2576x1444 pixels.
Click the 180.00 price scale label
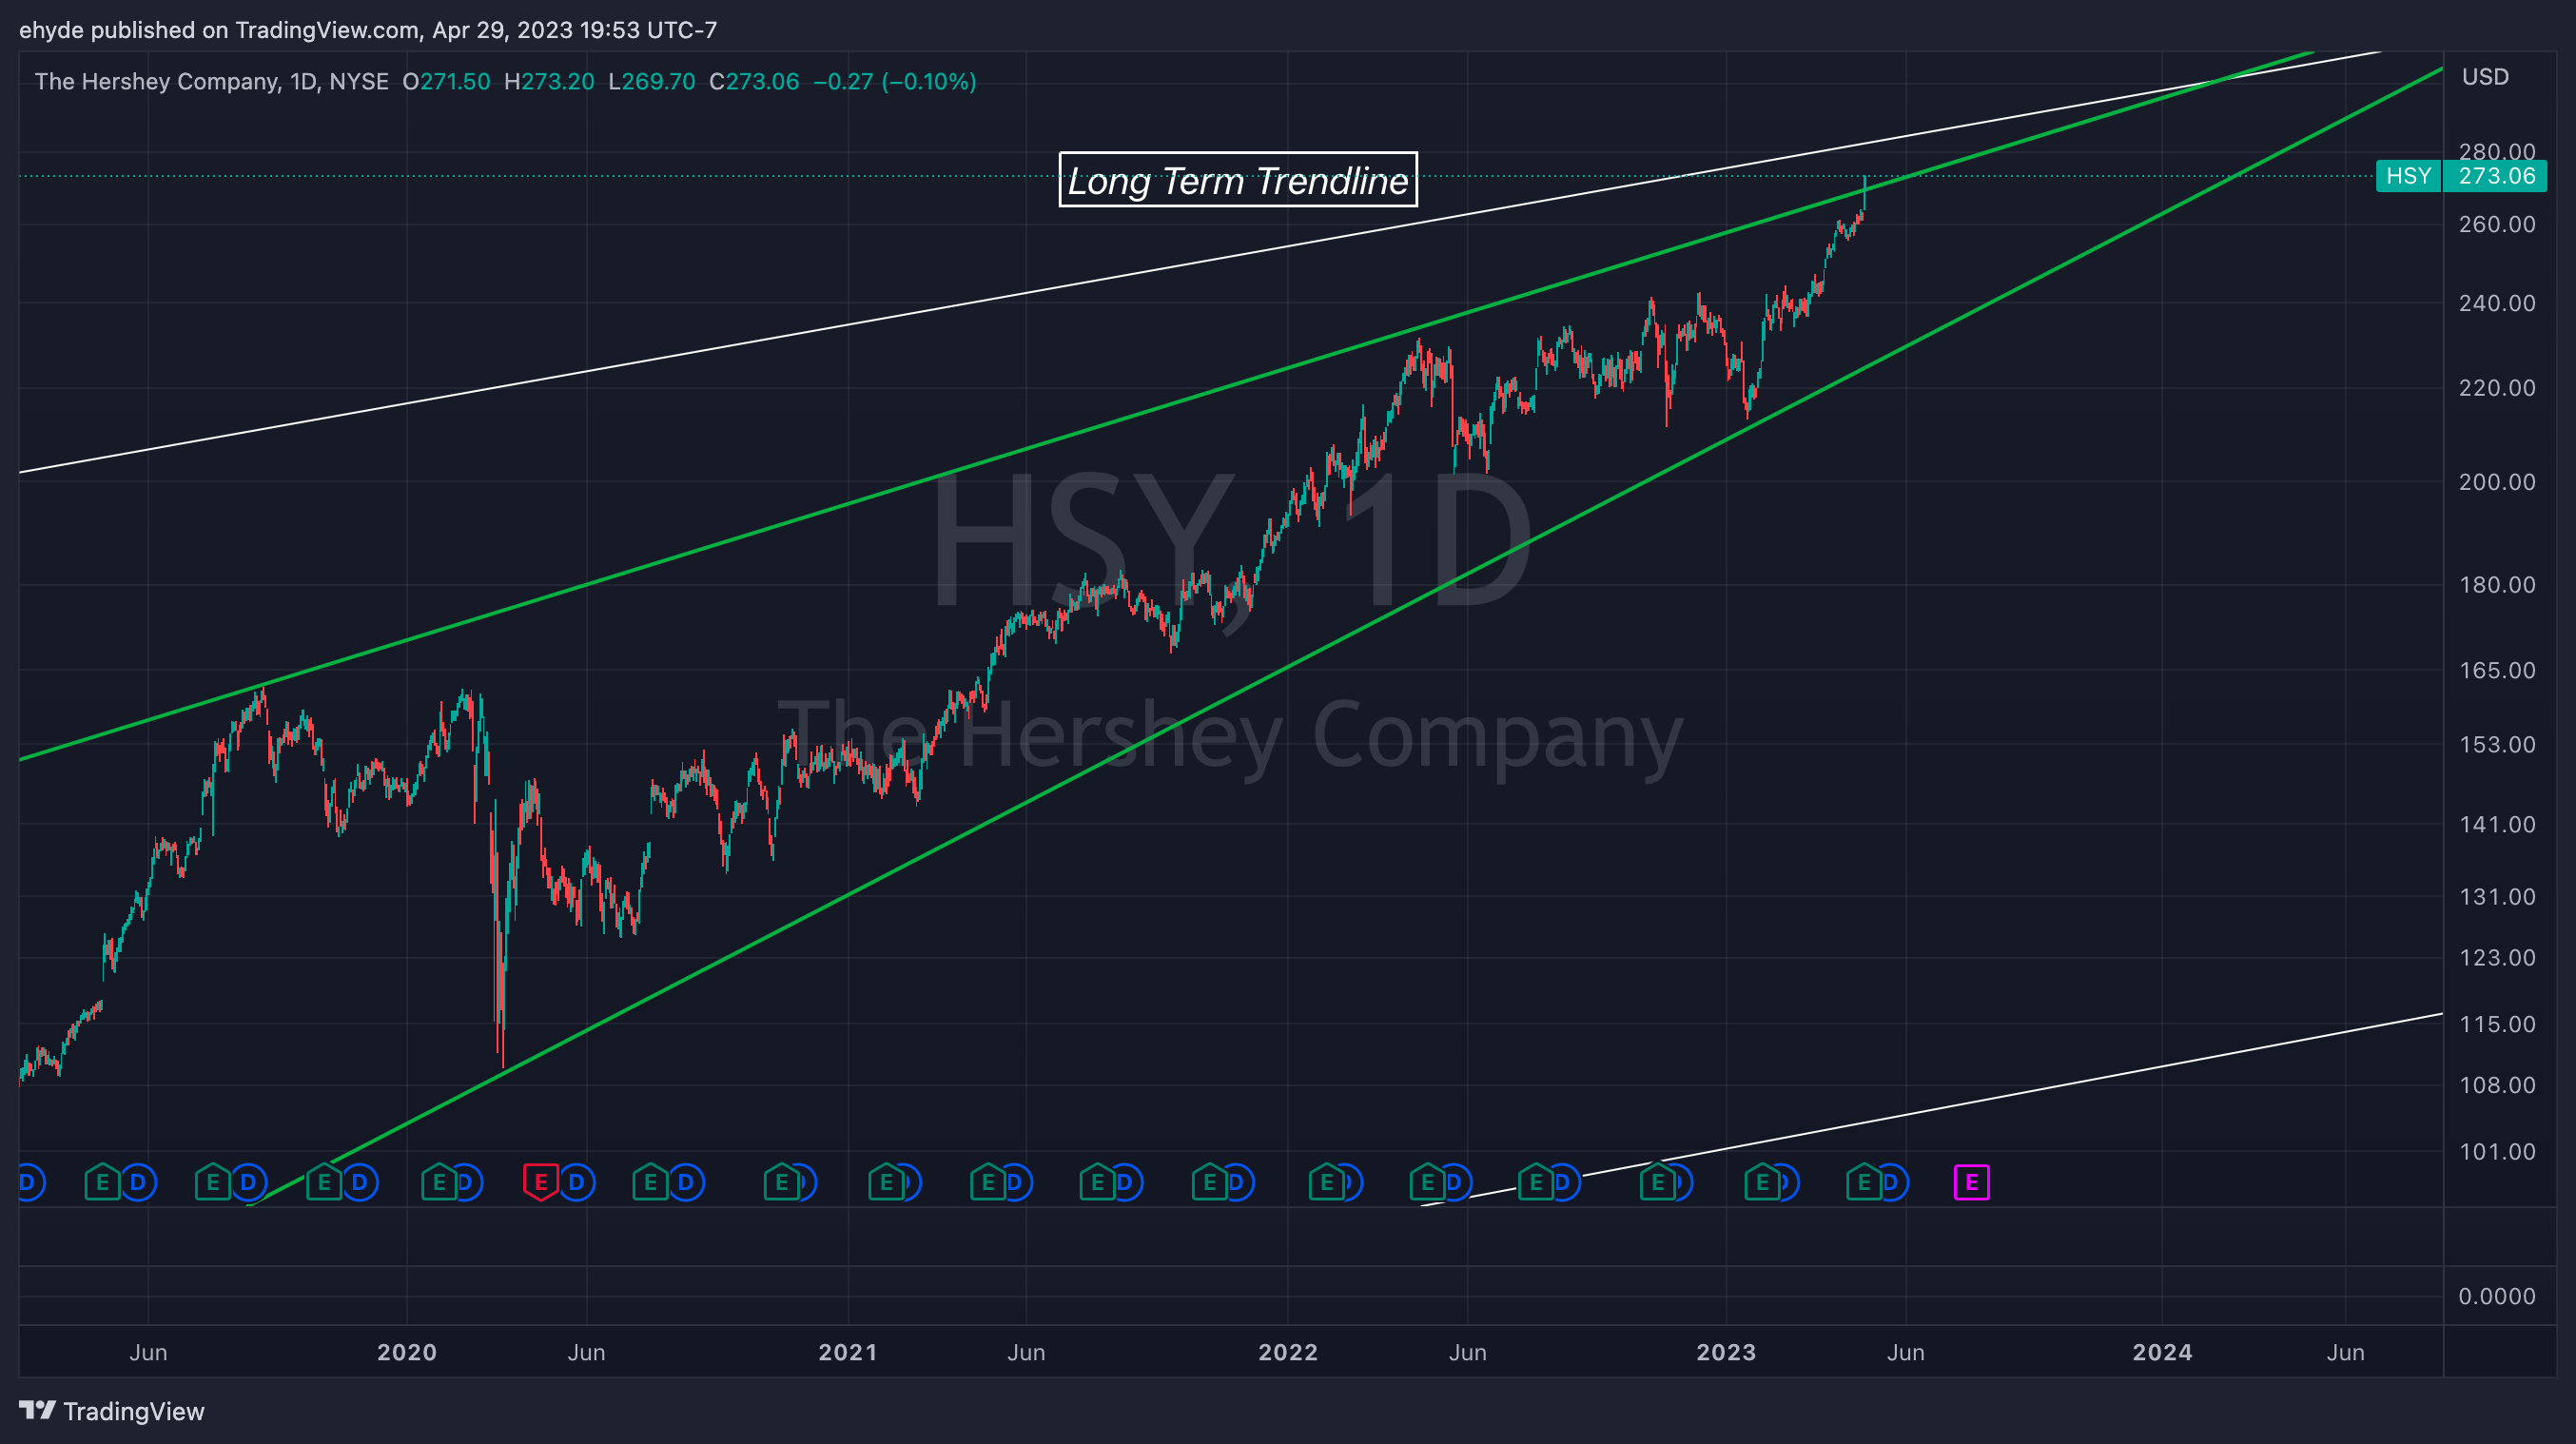click(x=2497, y=585)
